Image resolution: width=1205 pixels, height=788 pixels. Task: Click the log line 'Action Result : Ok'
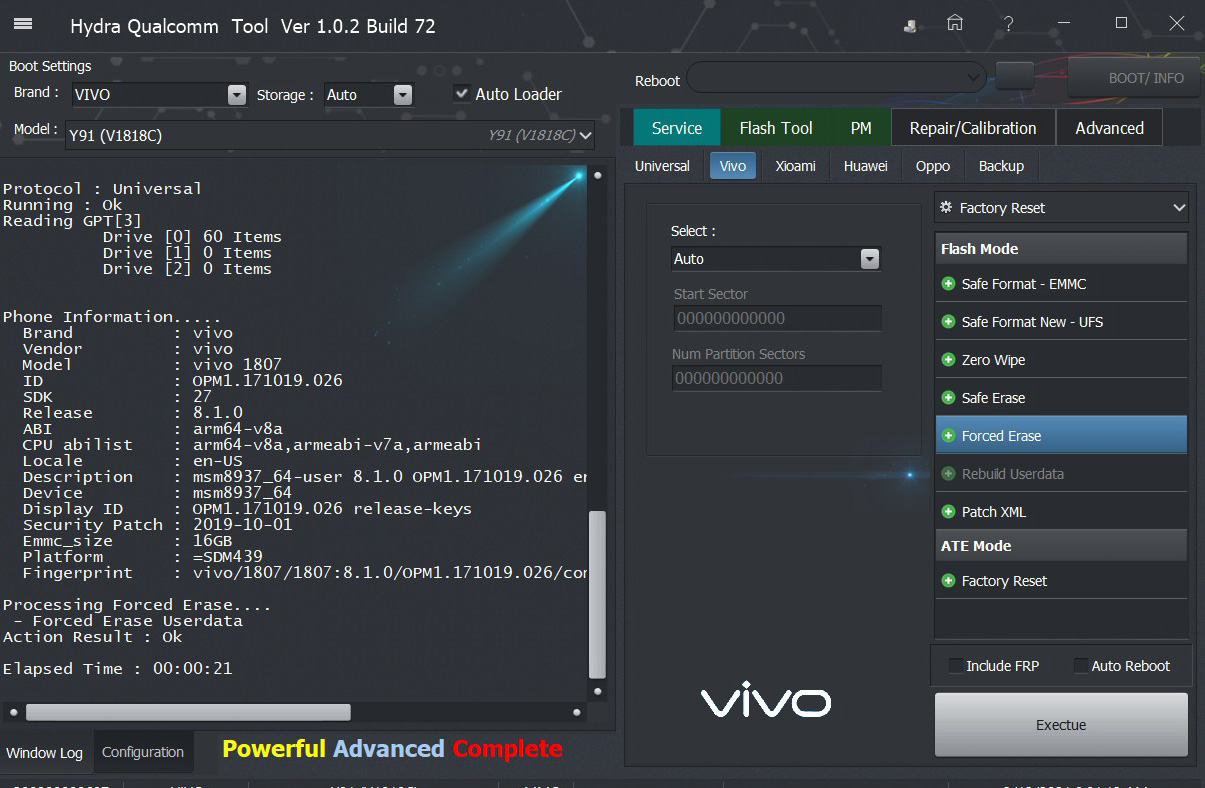click(x=93, y=637)
